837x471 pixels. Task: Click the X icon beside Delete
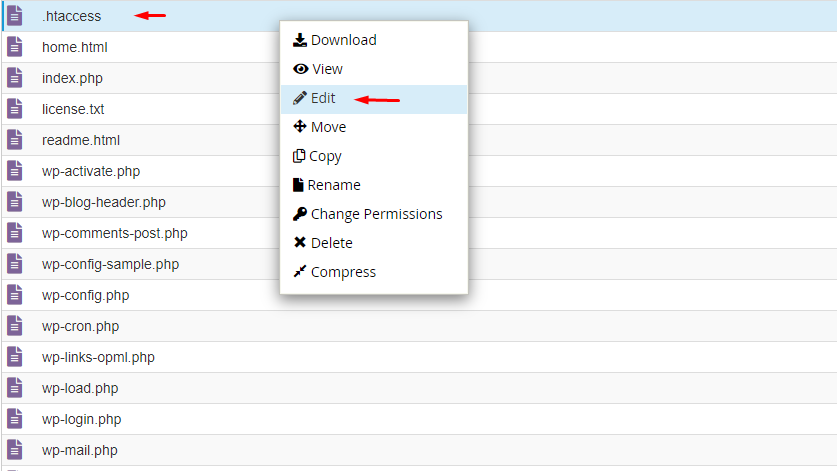(299, 242)
